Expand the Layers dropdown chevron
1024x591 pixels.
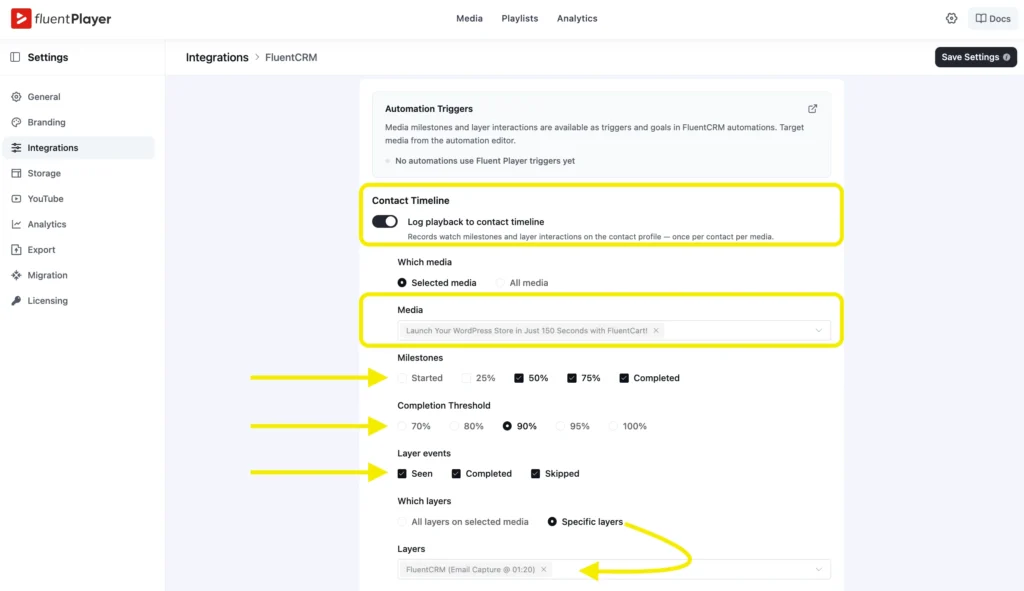pyautogui.click(x=818, y=569)
